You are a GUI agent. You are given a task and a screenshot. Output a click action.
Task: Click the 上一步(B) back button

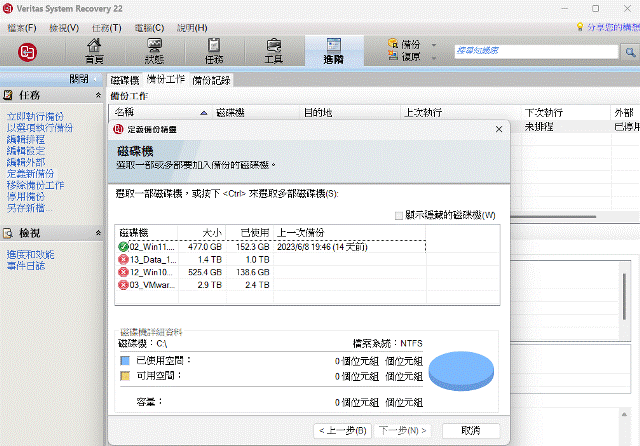[x=342, y=430]
